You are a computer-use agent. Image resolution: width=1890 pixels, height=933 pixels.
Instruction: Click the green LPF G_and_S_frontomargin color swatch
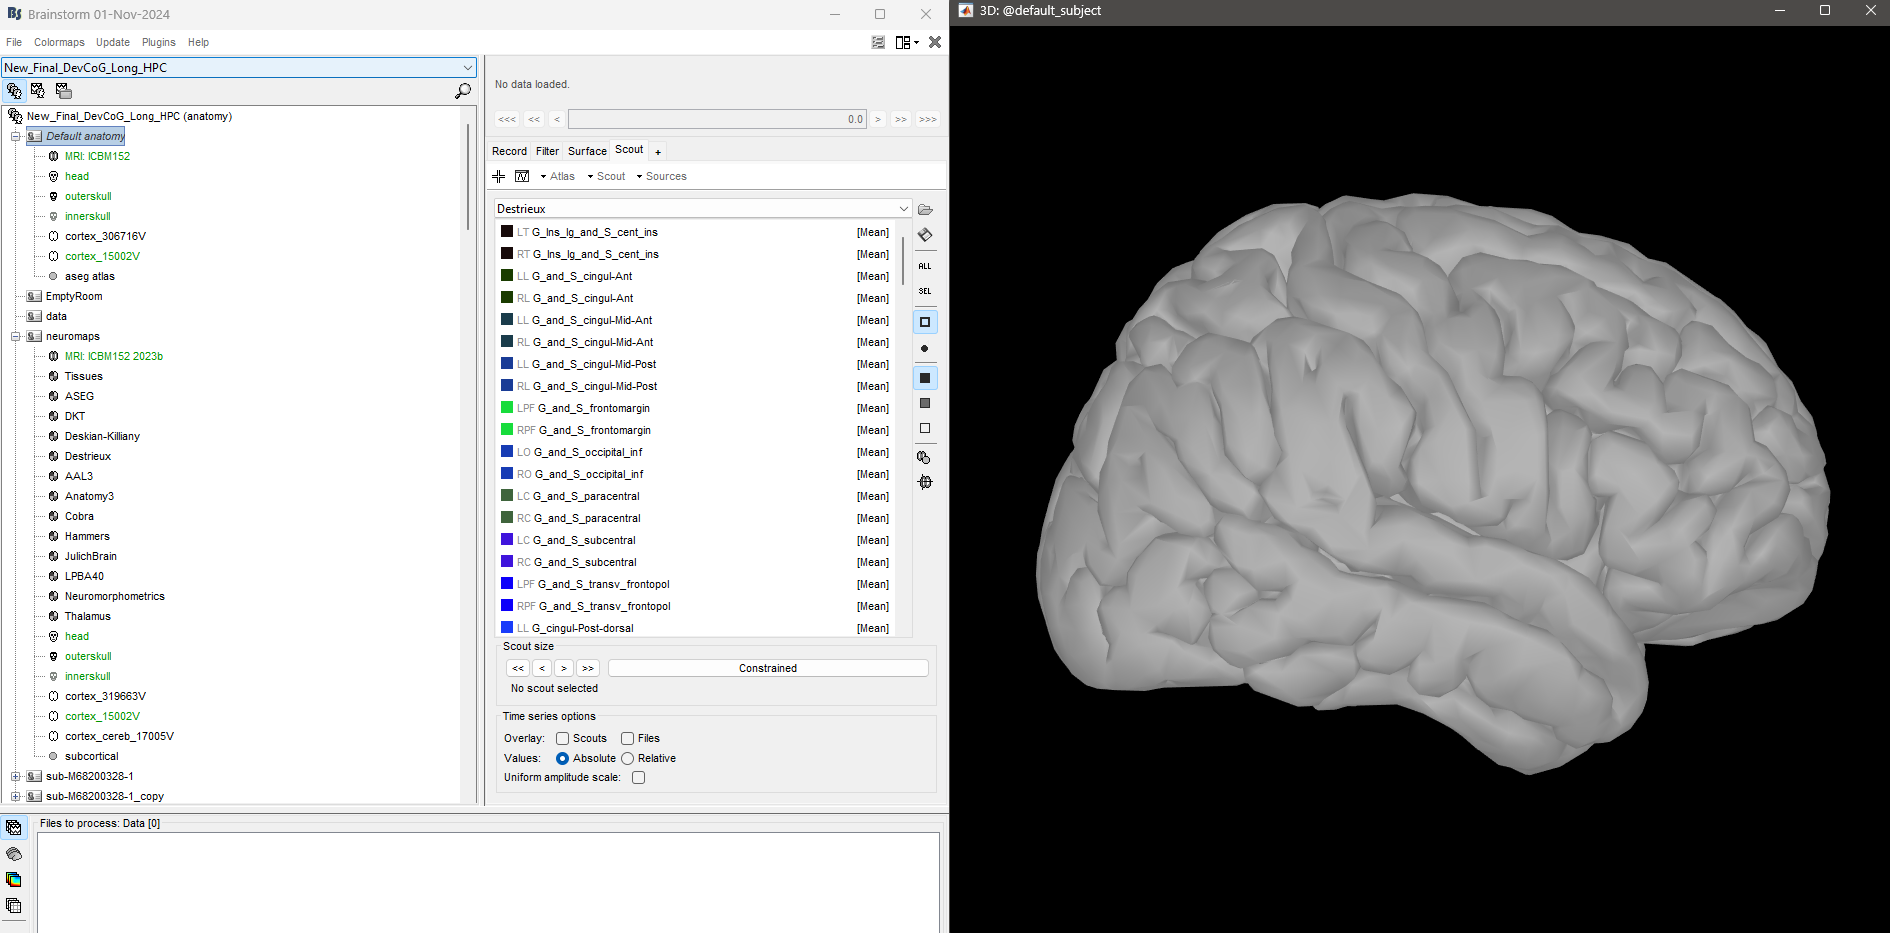click(x=507, y=408)
